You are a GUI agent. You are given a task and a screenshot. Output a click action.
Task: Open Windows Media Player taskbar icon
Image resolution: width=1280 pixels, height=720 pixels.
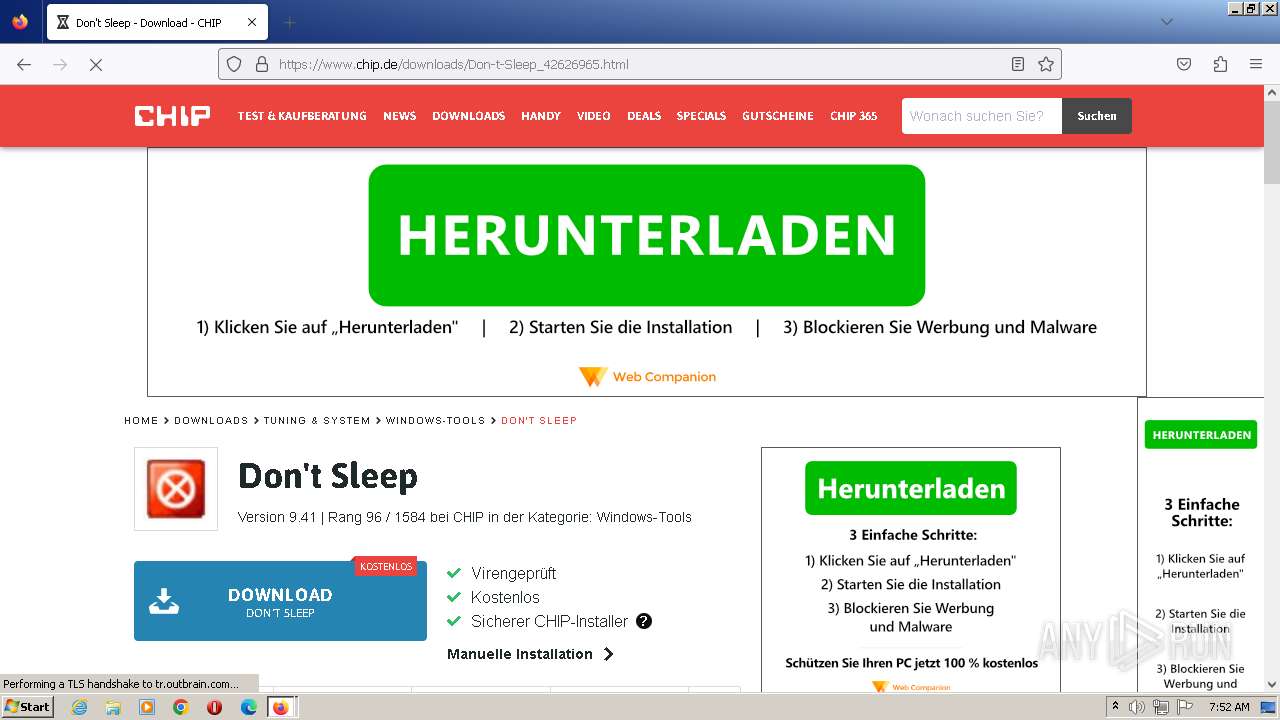pos(147,707)
